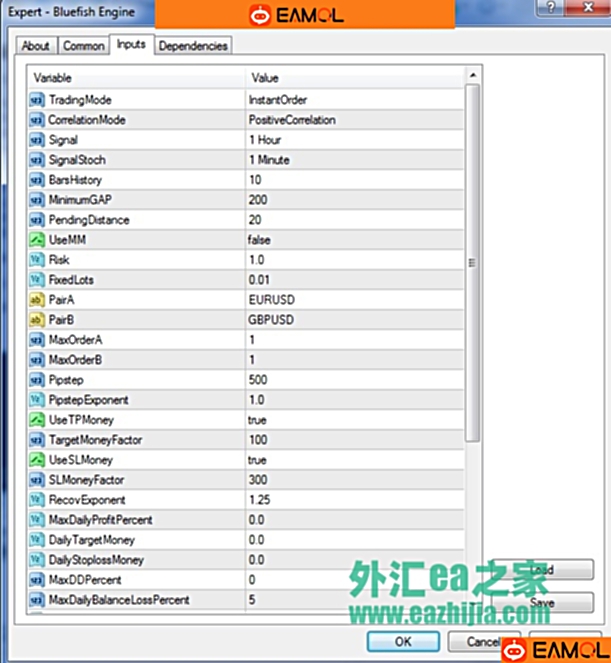The width and height of the screenshot is (611, 663).
Task: Select the true value of UseTPMoney
Action: (x=257, y=420)
